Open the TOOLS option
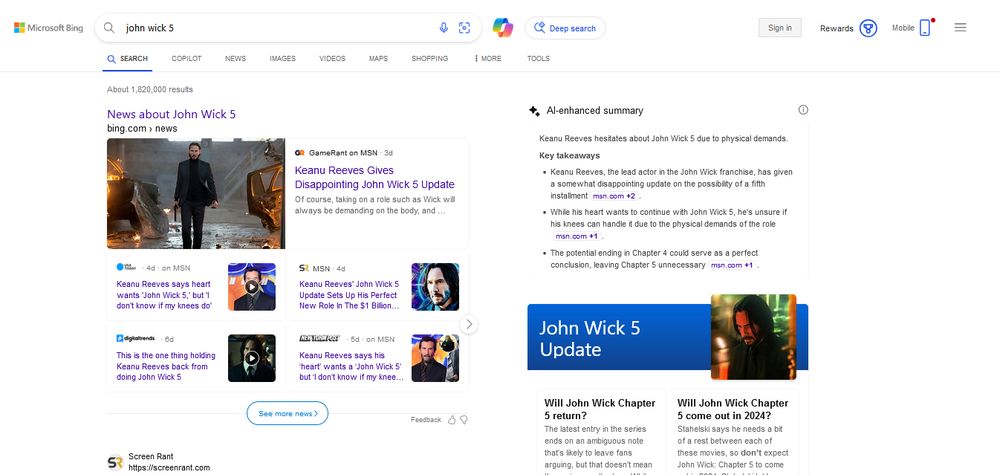 point(538,59)
